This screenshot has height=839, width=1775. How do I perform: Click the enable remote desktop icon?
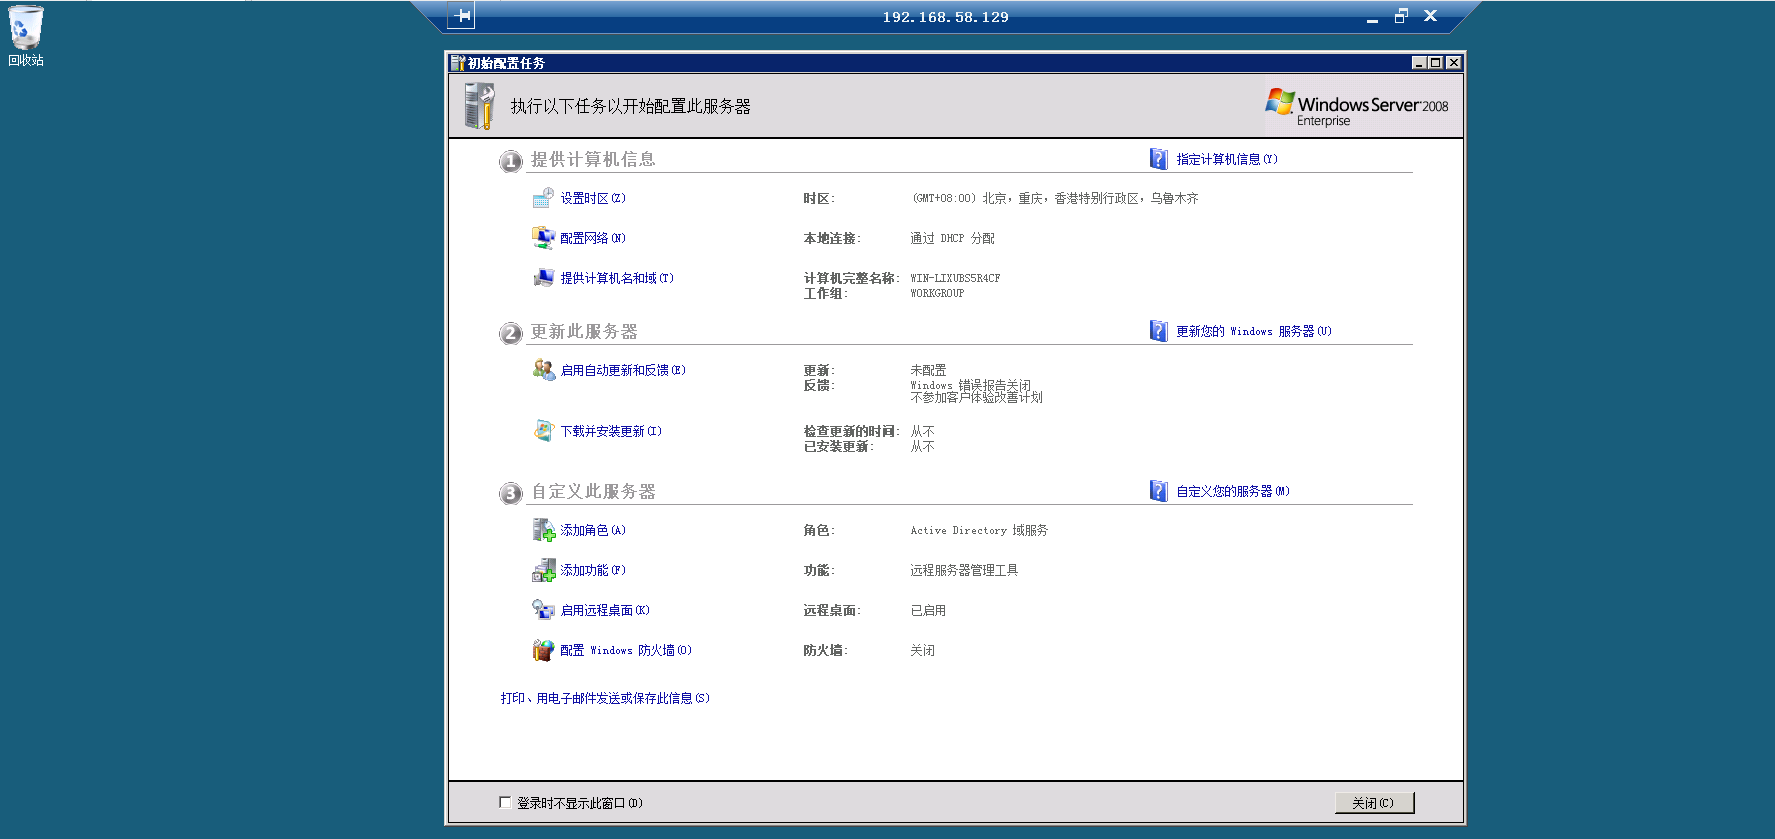tap(543, 610)
